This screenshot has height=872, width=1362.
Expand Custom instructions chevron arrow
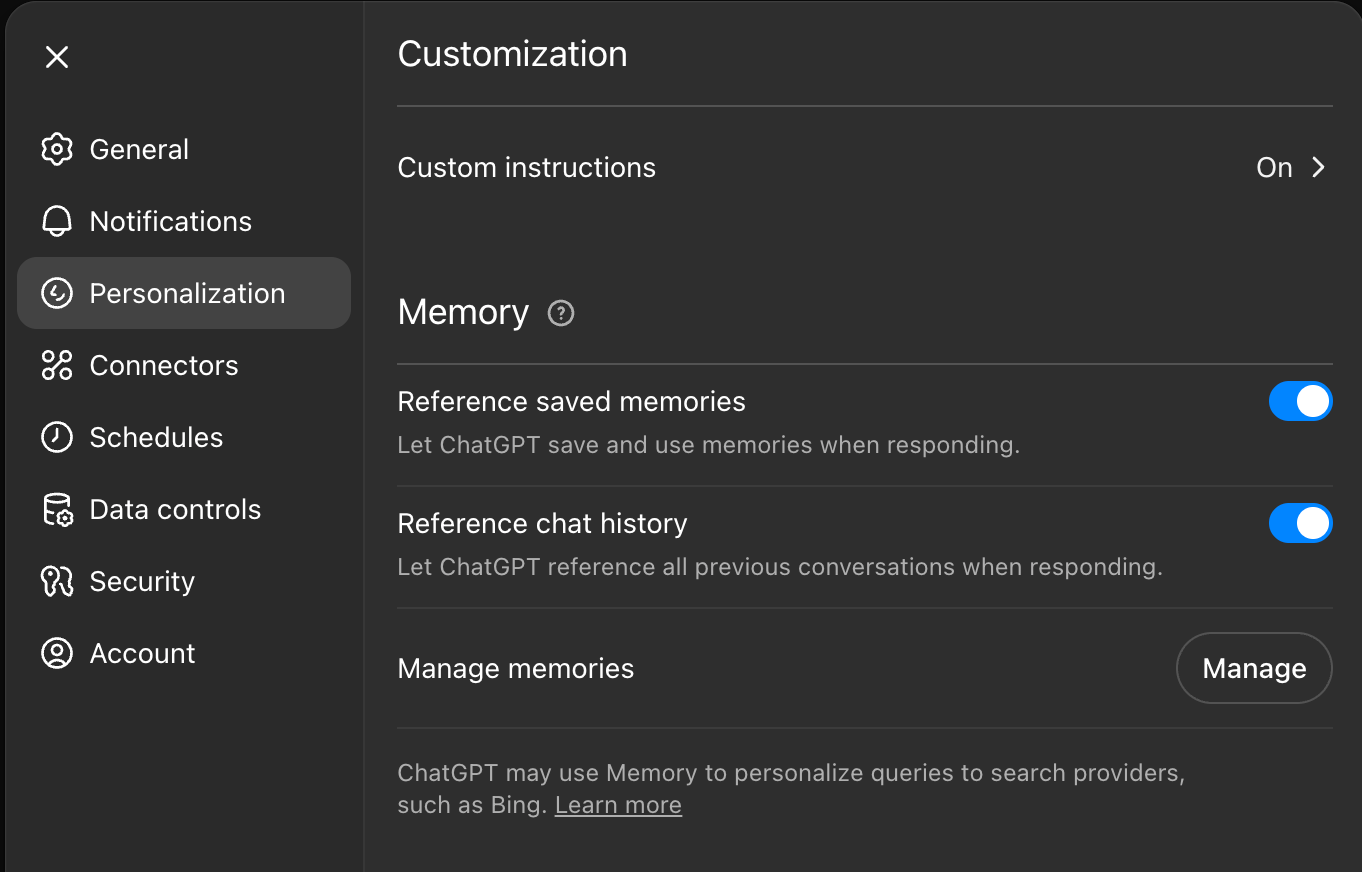pyautogui.click(x=1319, y=167)
